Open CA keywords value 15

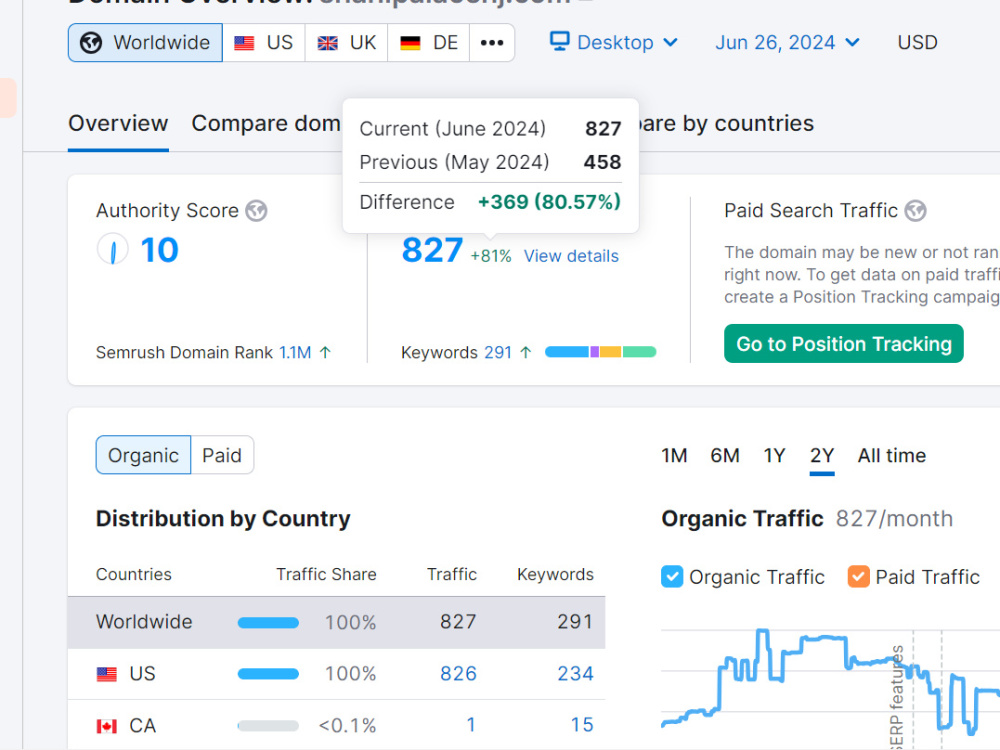[x=582, y=725]
